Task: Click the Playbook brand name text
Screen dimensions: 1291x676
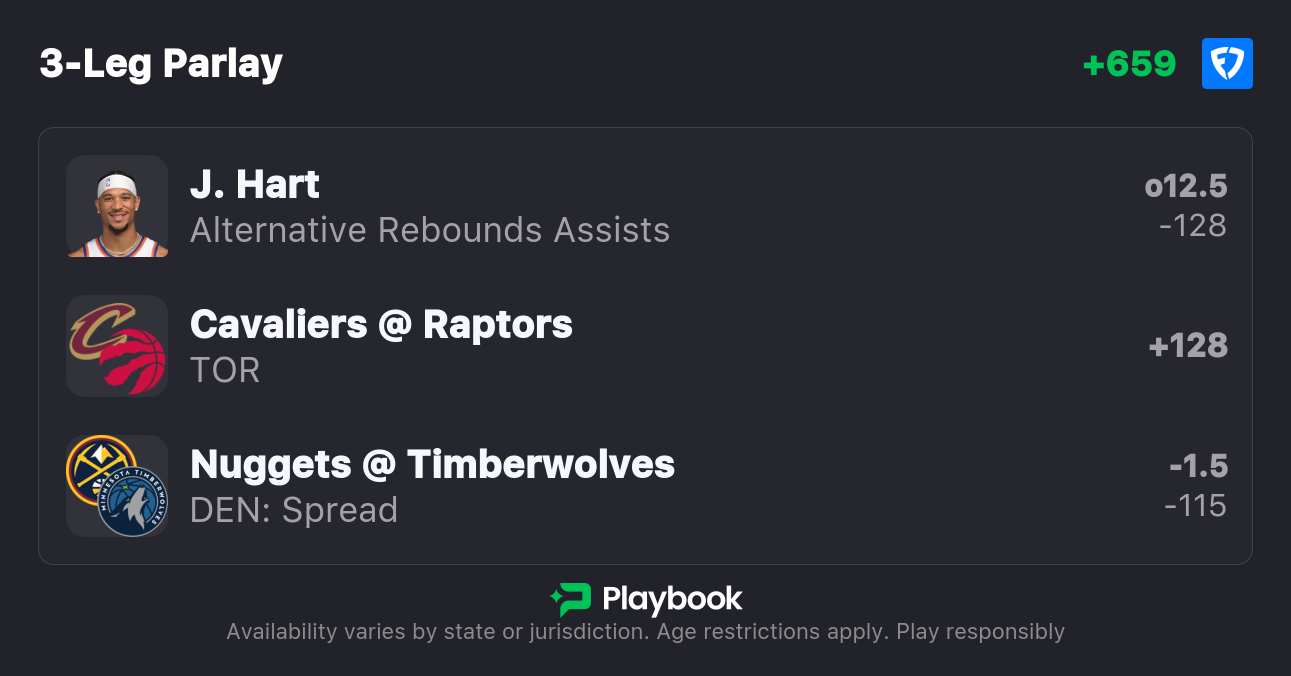Action: [672, 599]
